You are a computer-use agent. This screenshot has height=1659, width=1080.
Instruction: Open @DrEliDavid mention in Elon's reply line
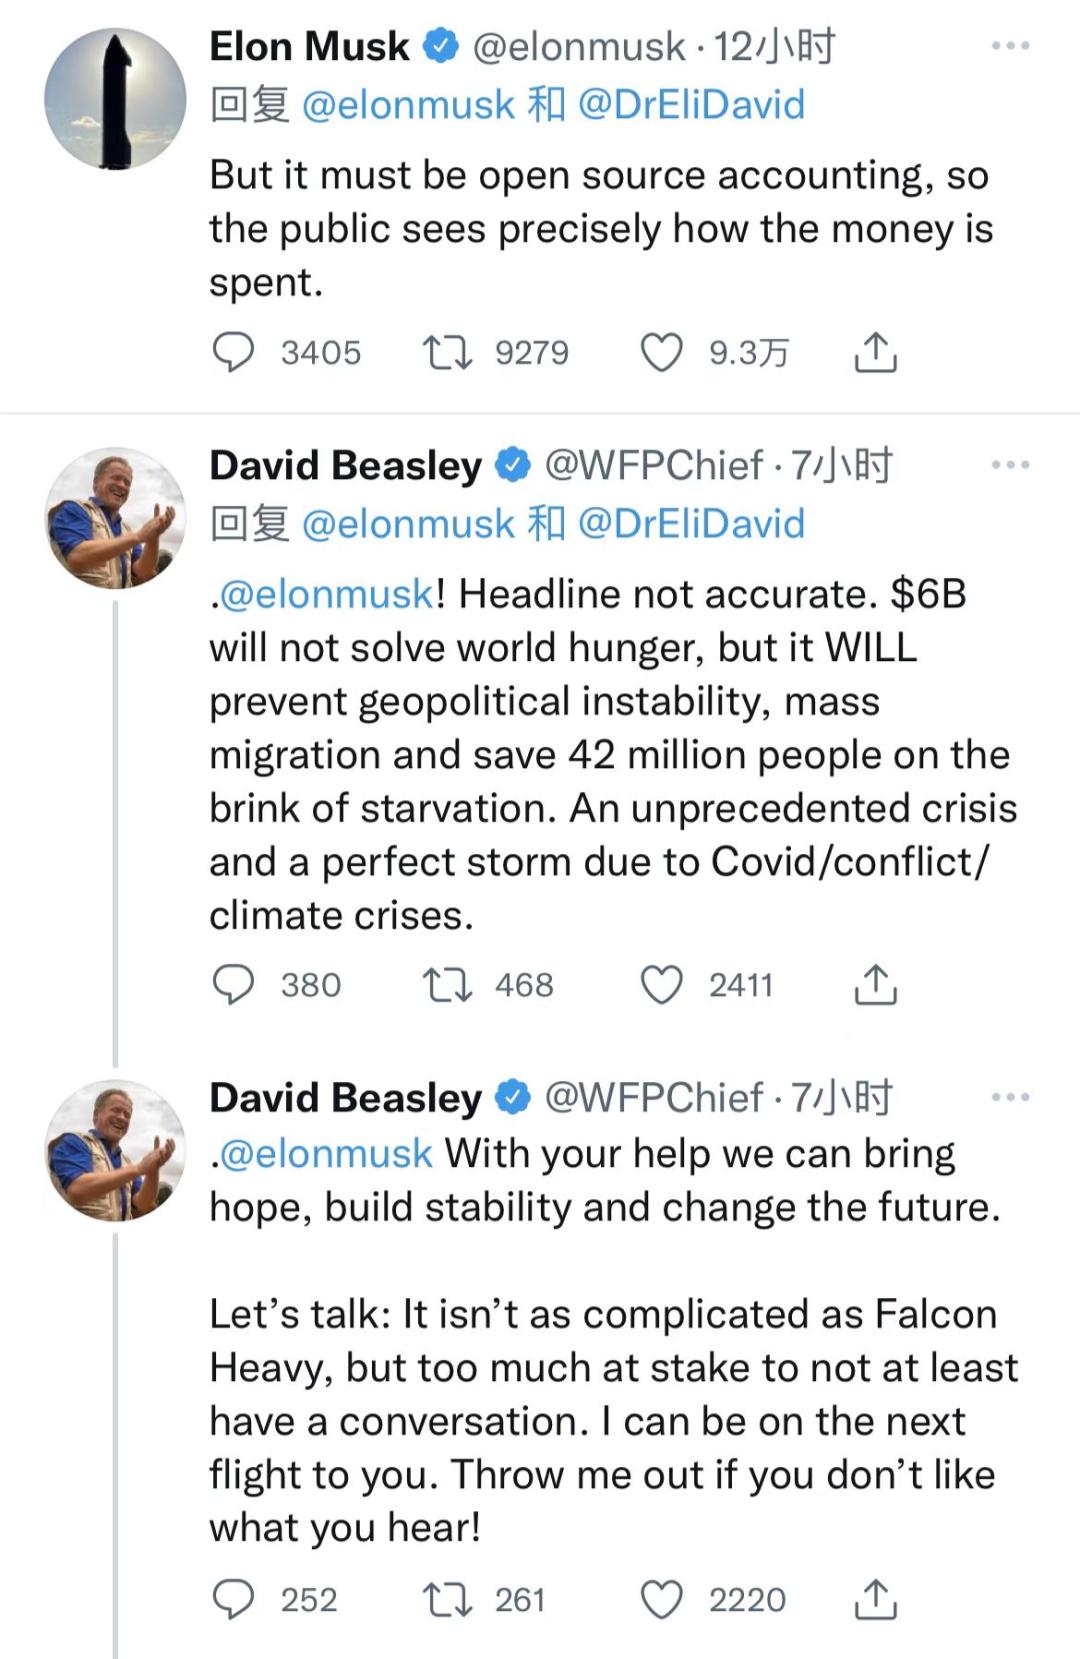coord(691,104)
